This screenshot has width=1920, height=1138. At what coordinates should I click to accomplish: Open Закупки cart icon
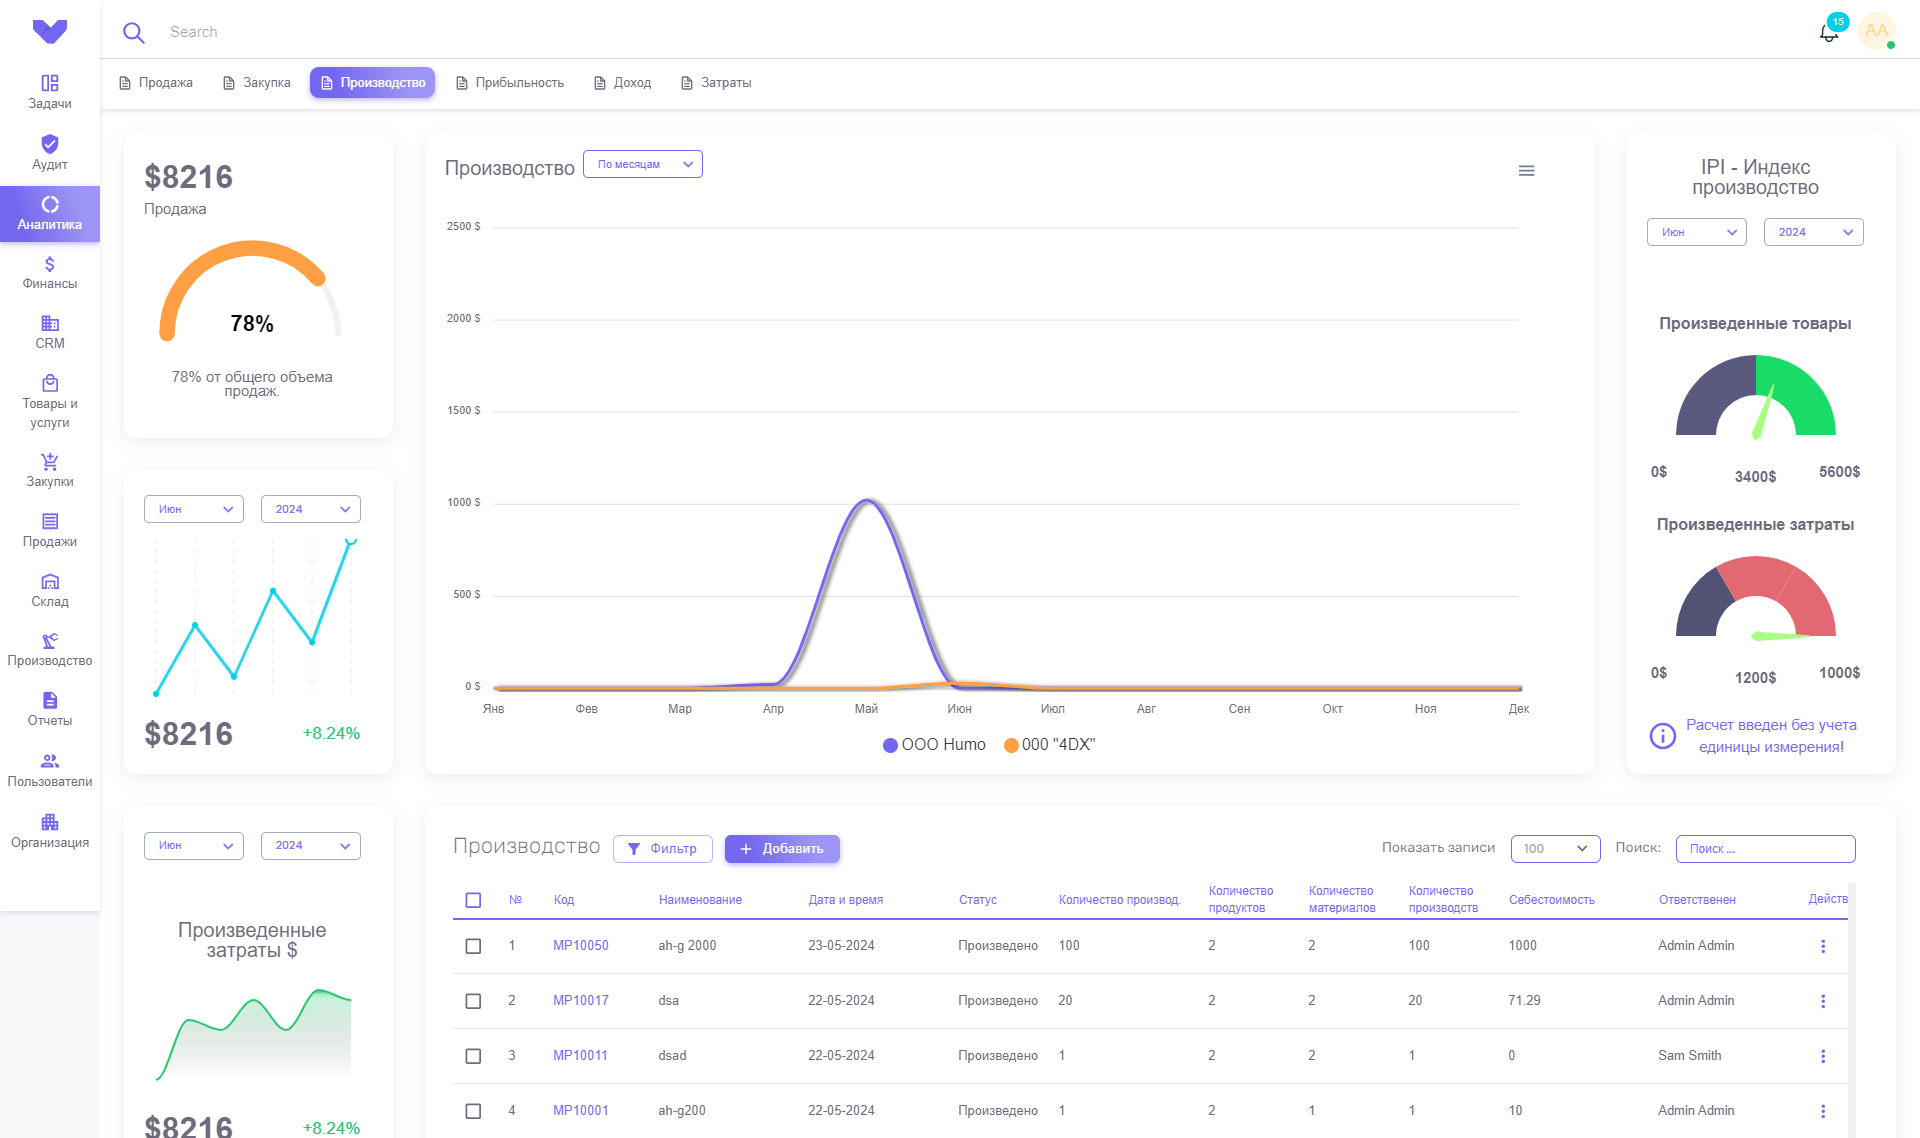click(50, 461)
